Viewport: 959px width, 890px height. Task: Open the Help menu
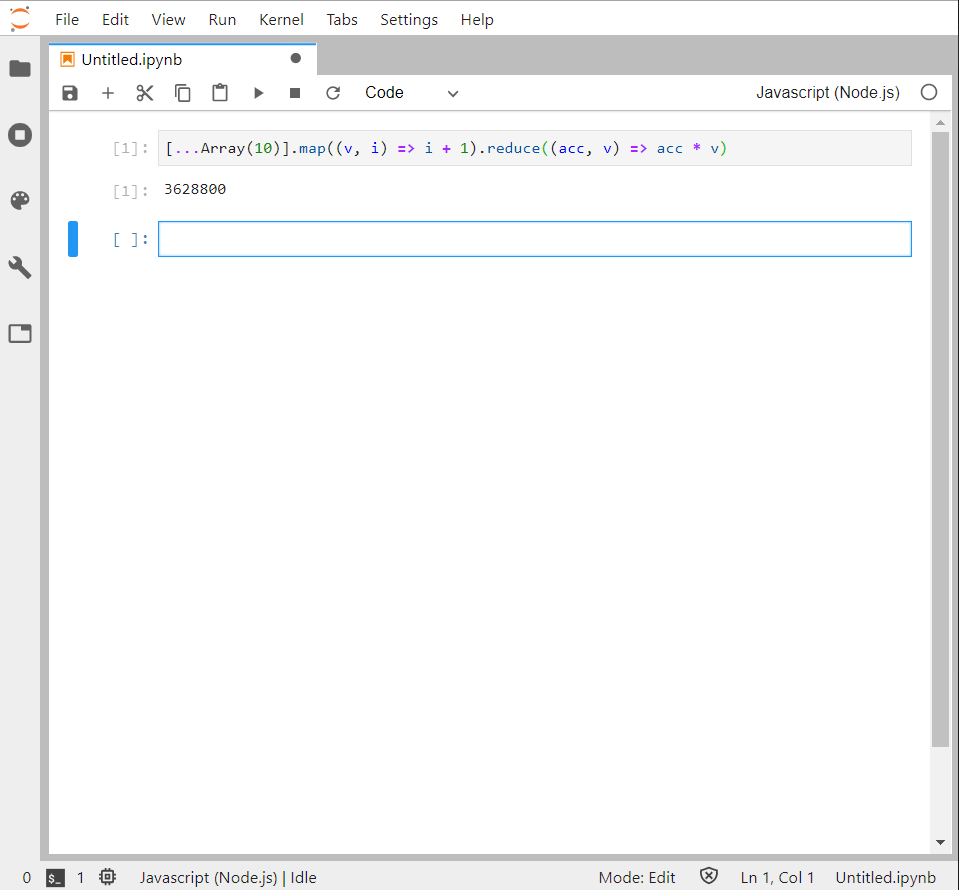point(477,20)
